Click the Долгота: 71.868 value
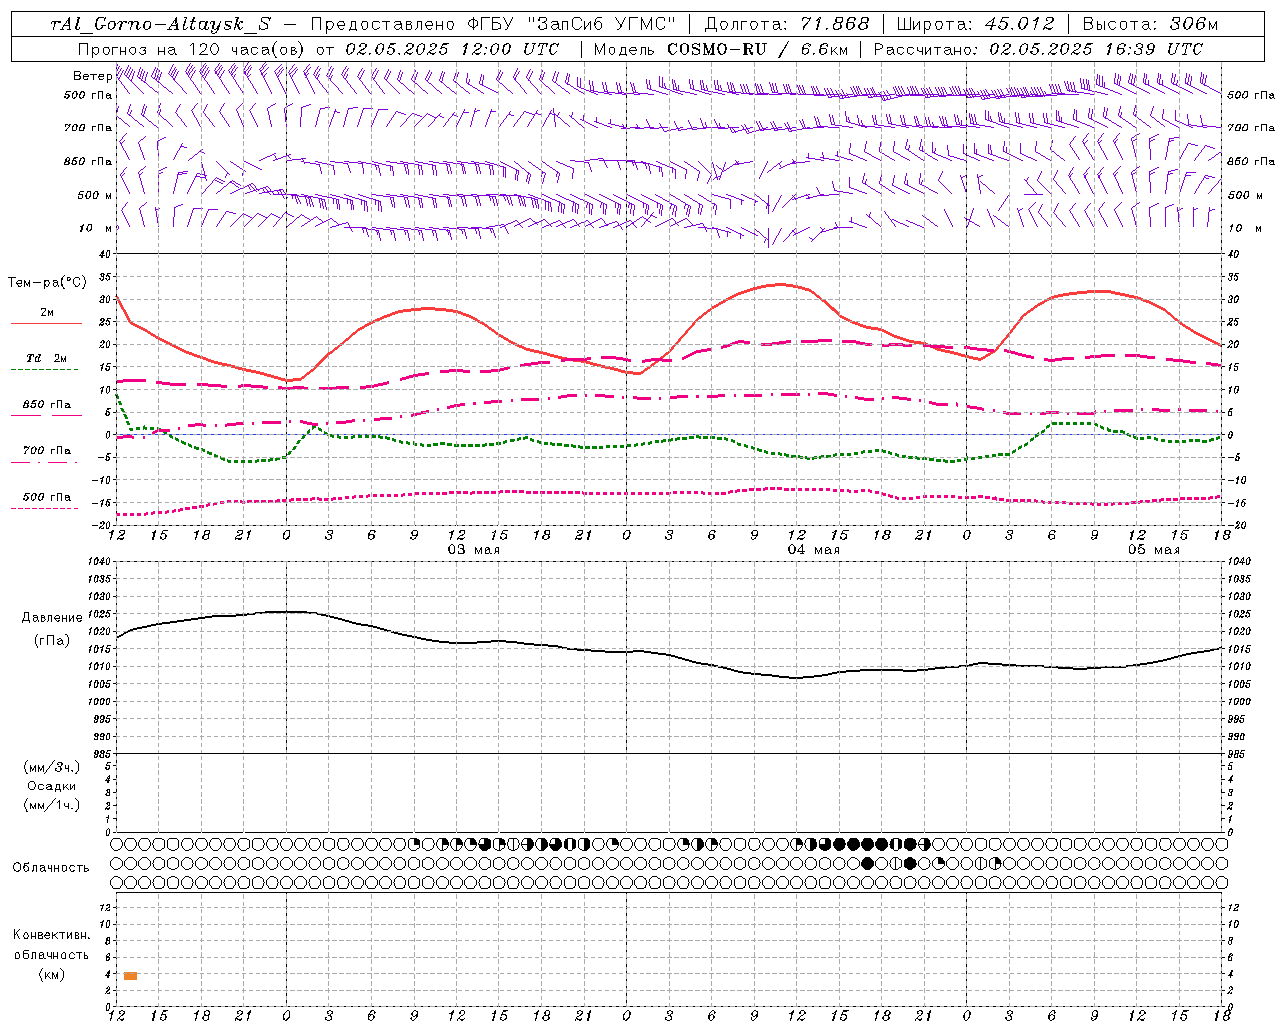1280x1024 pixels. (x=787, y=24)
